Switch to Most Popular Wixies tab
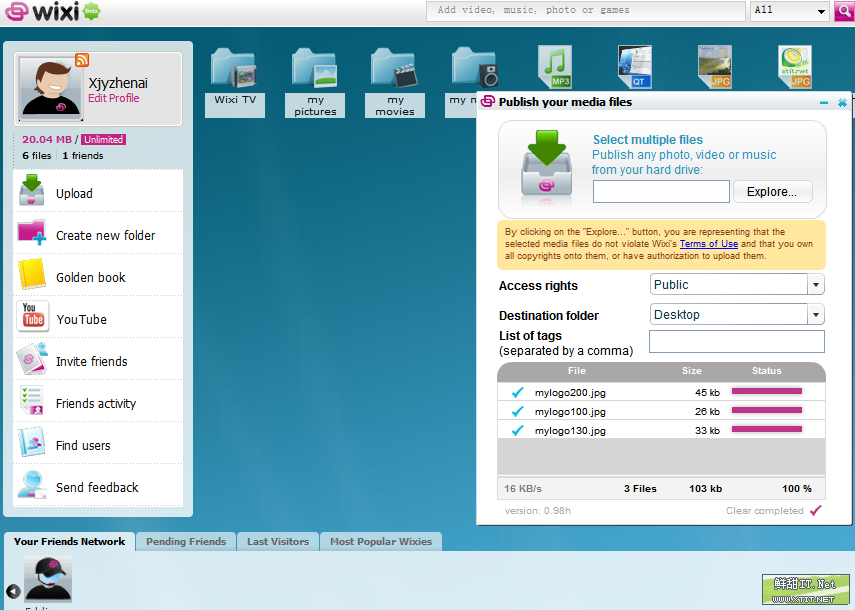 [x=381, y=541]
